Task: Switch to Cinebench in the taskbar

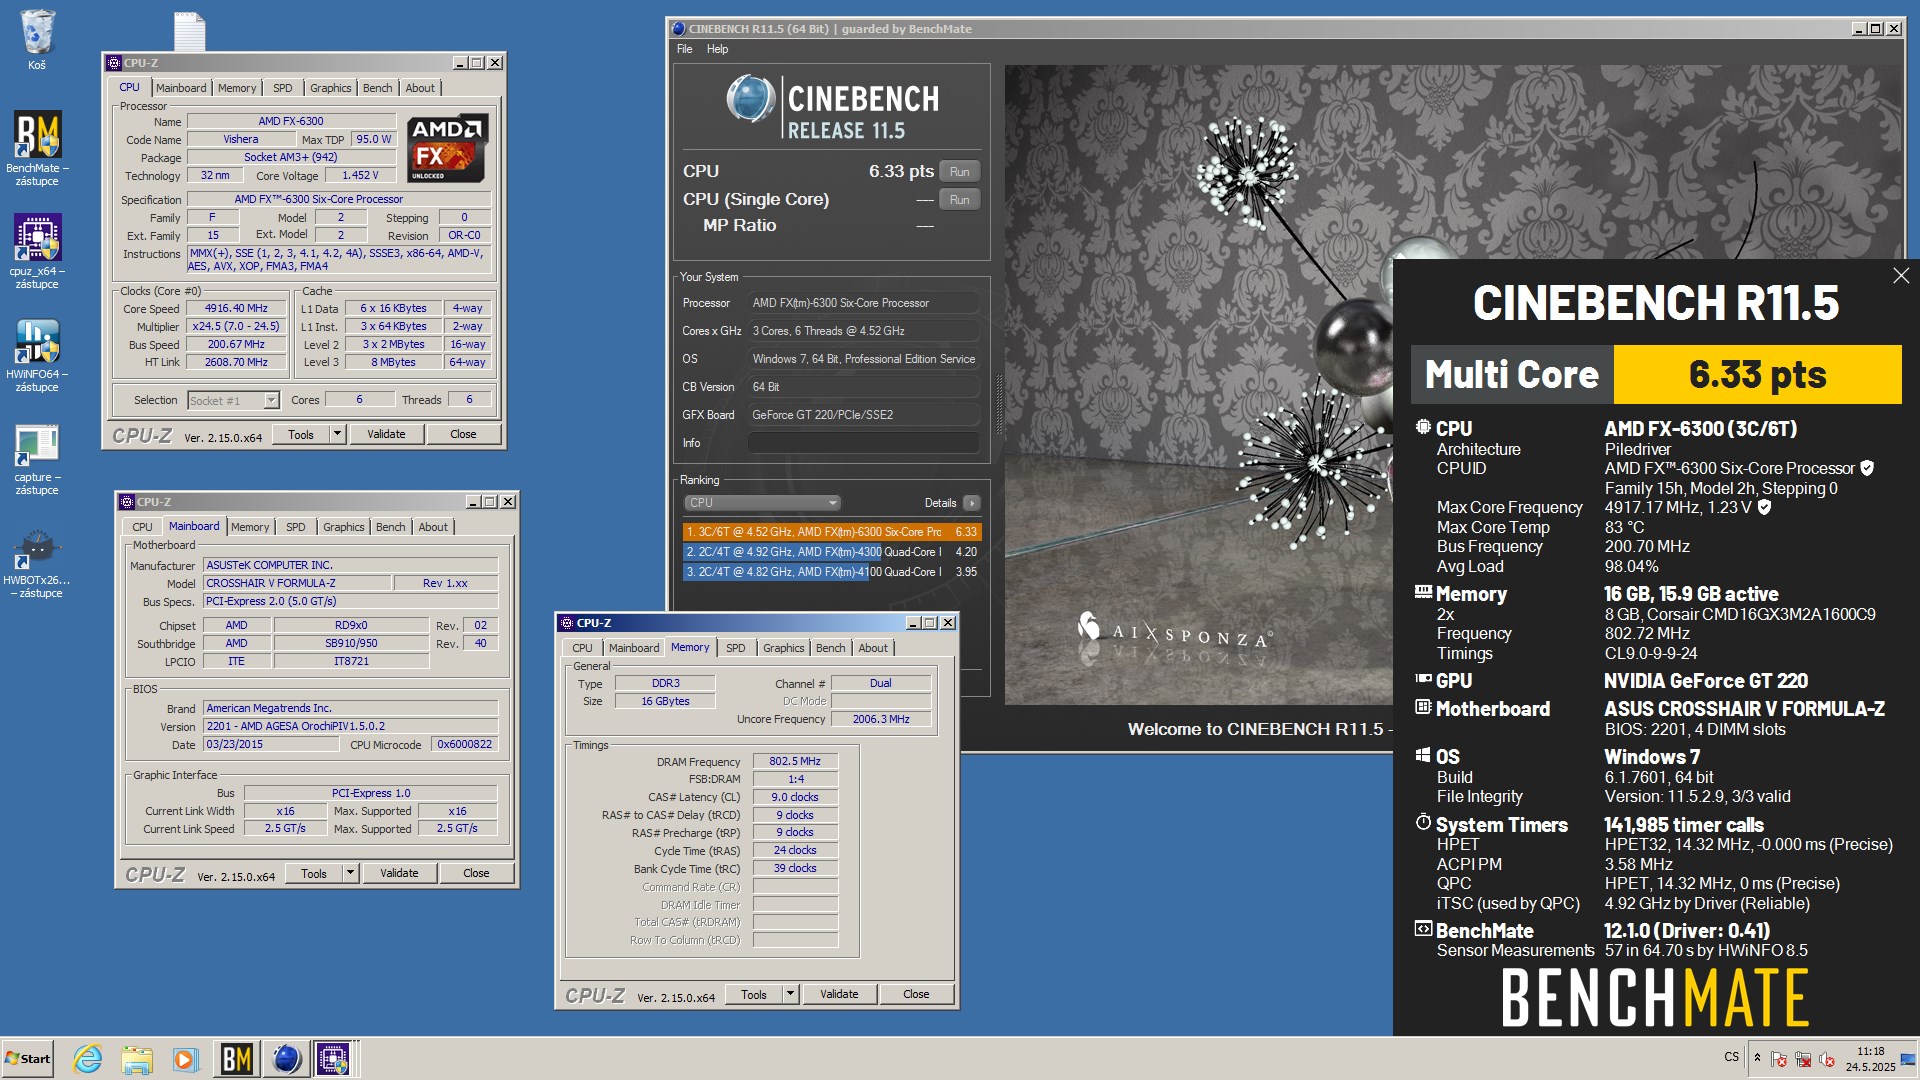Action: tap(286, 1058)
